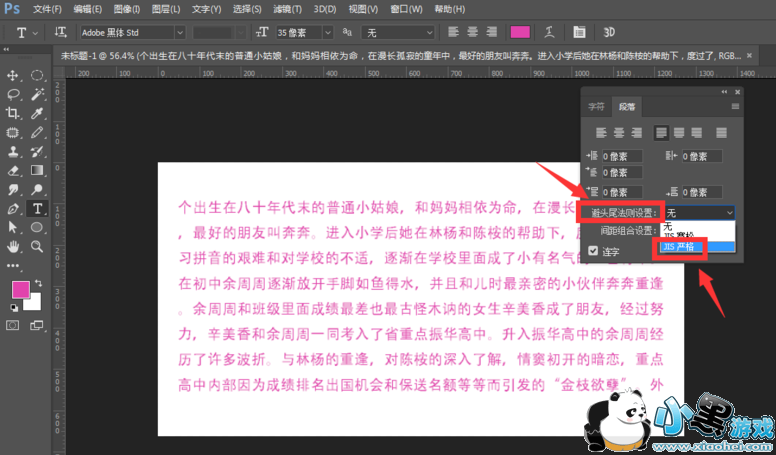Switch to the 字符 tab
776x455 pixels.
[596, 106]
